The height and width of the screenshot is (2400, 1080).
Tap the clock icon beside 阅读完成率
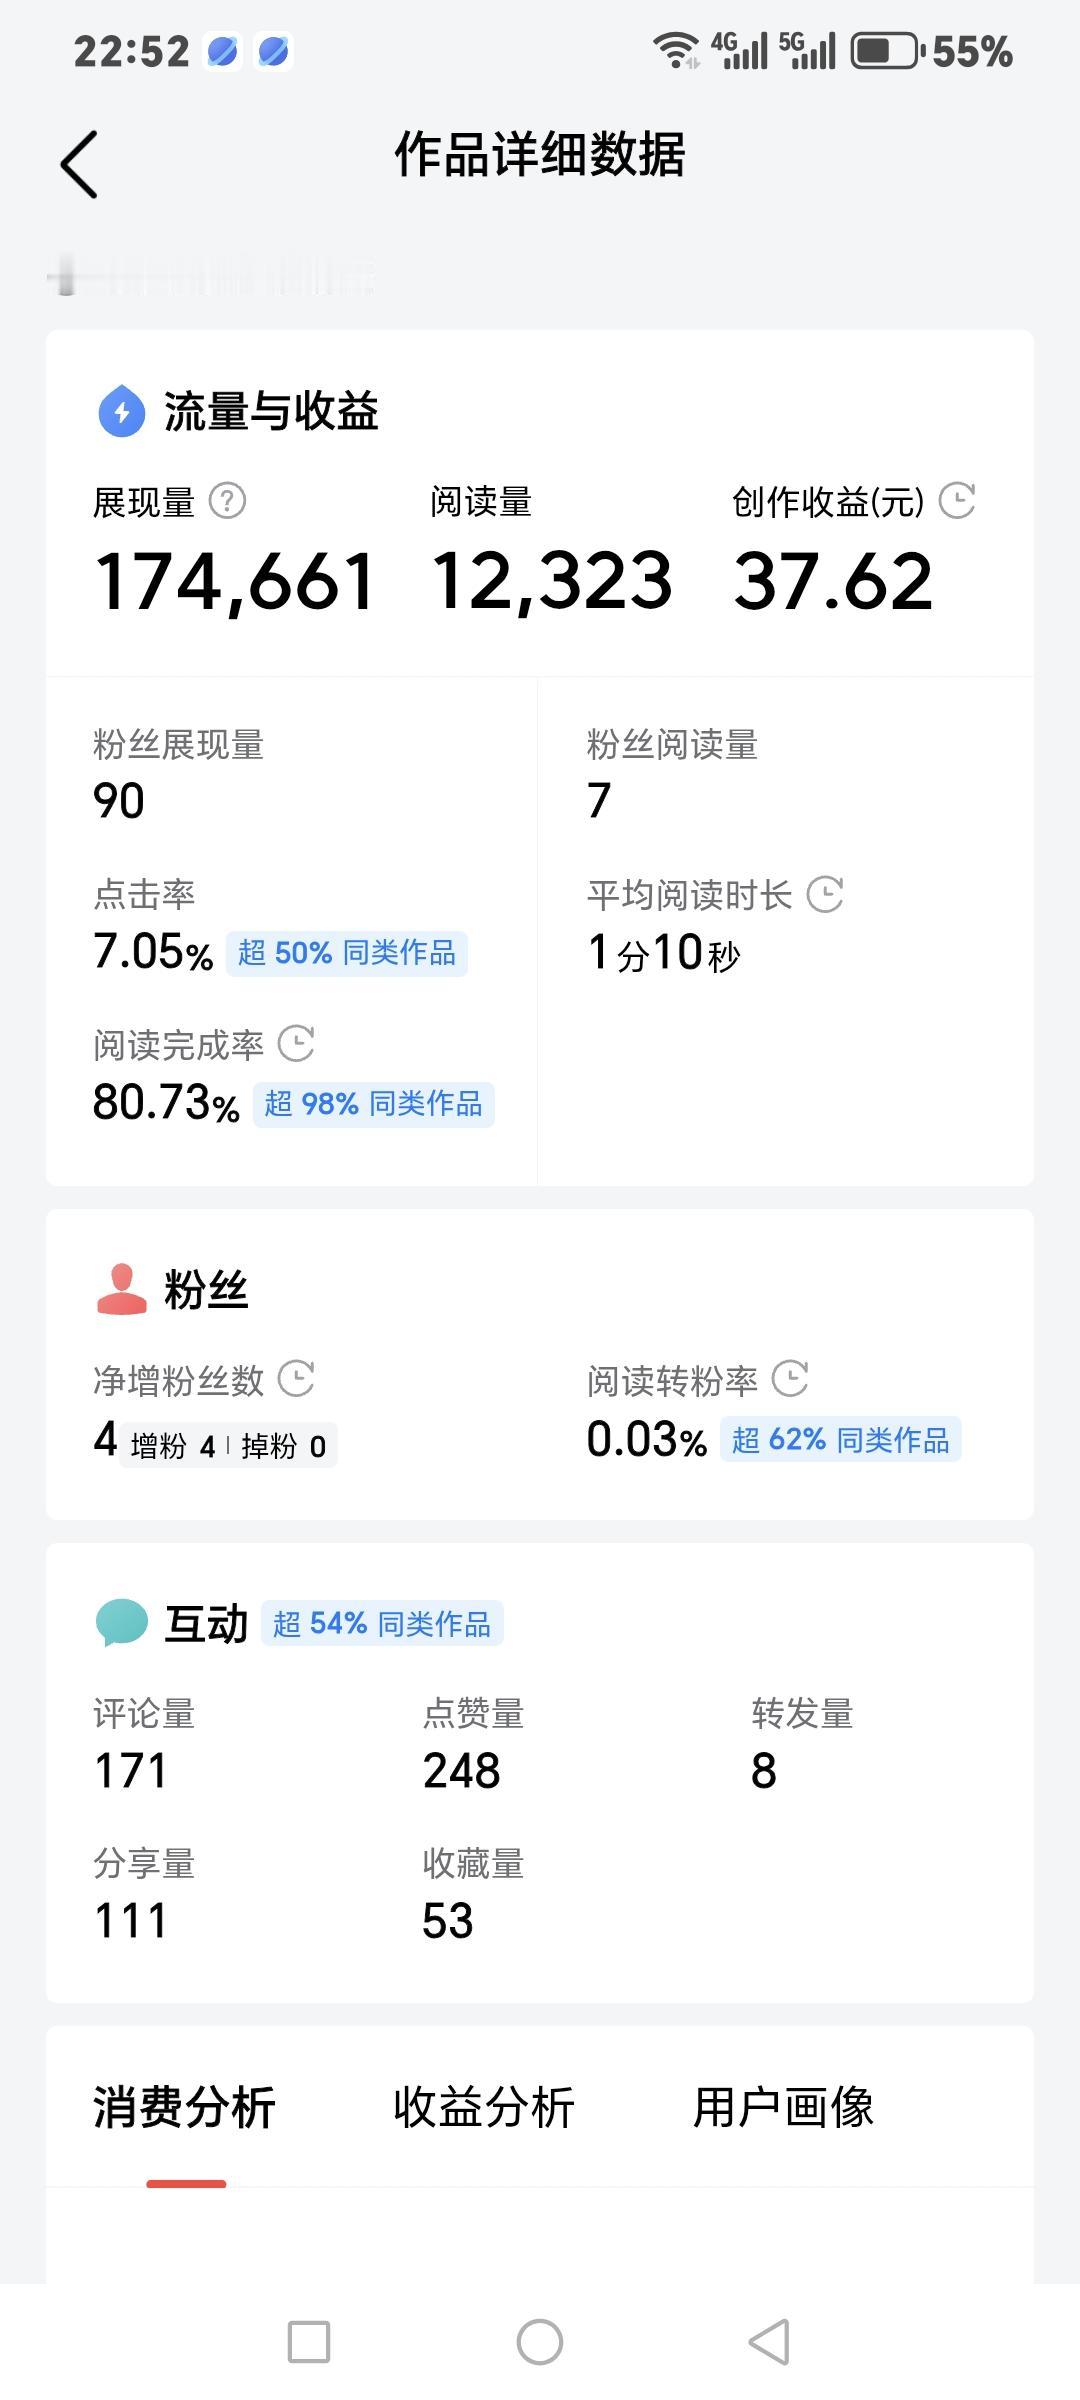click(296, 1044)
